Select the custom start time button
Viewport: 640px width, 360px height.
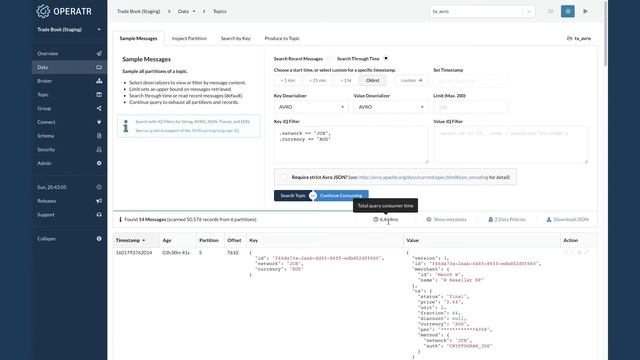click(x=411, y=80)
